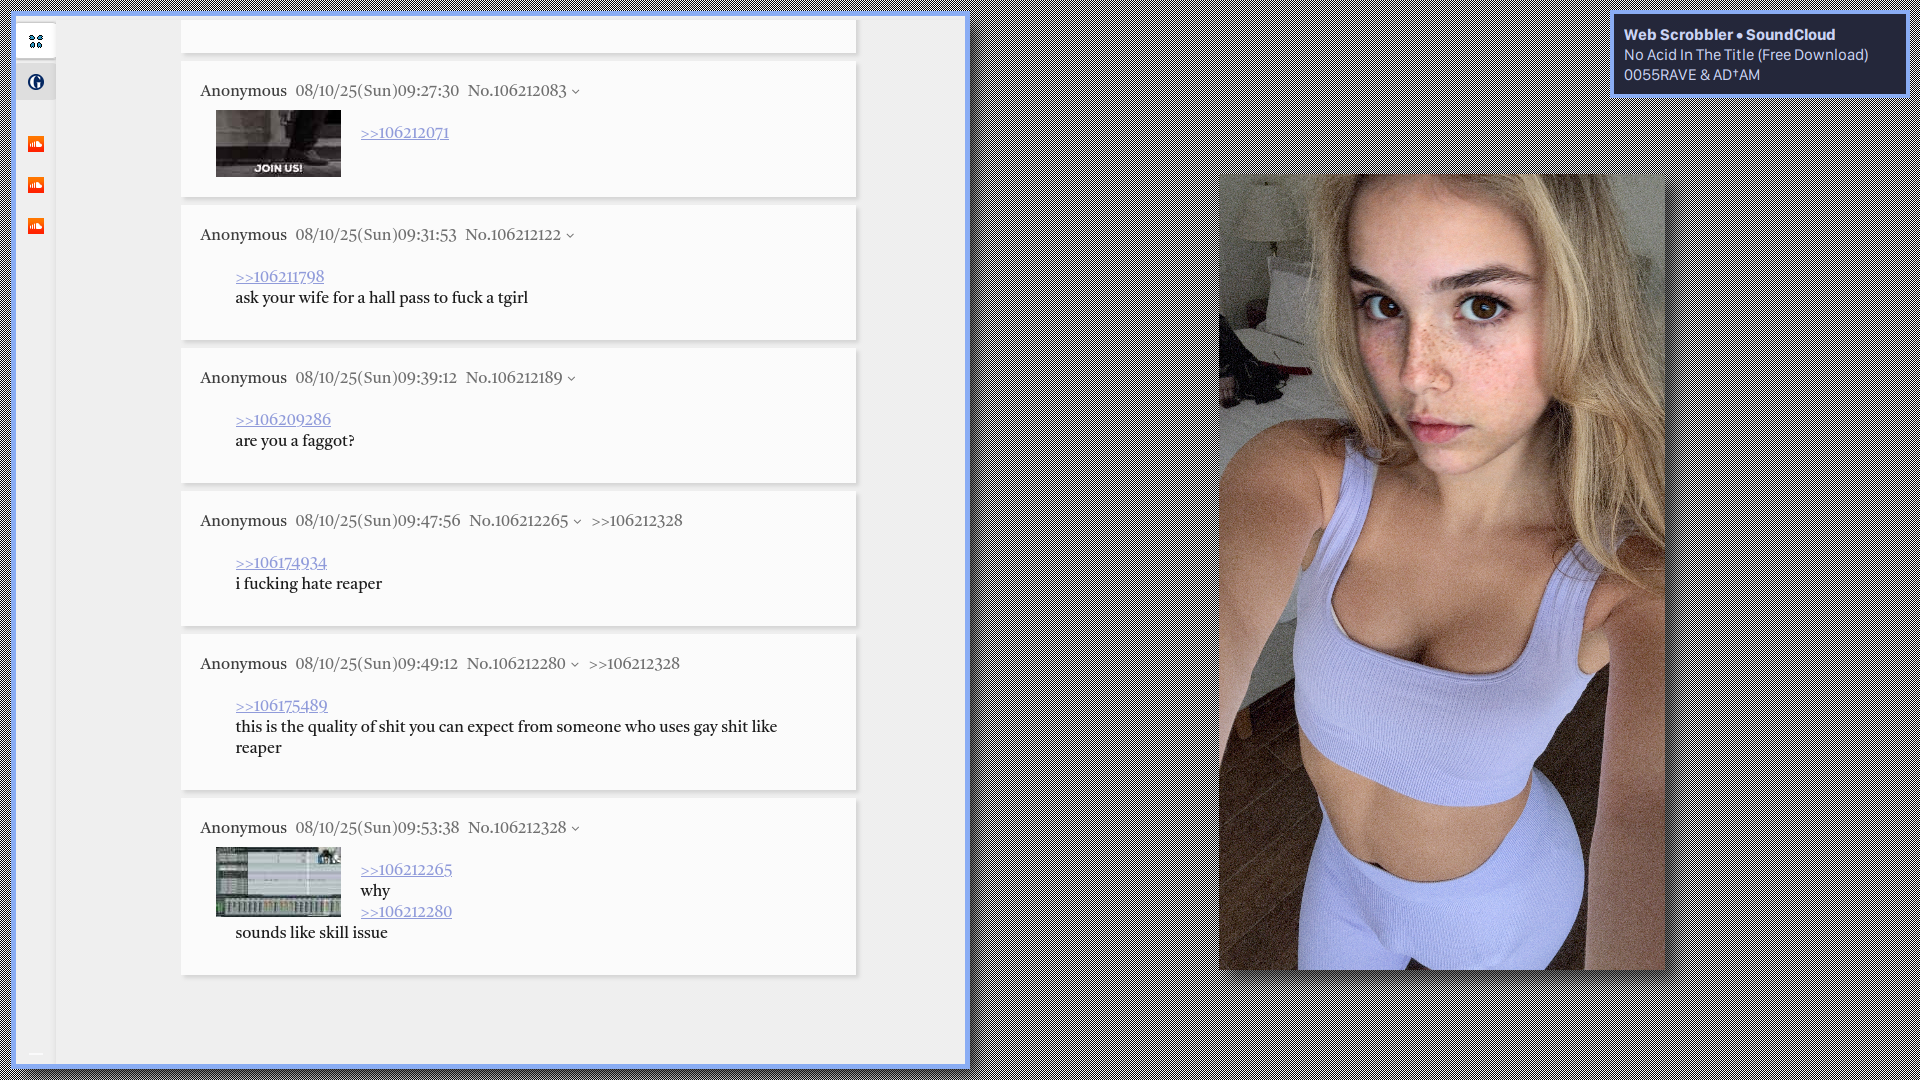Click timestamp 08/10/25(Sun)09:47:56

coord(378,520)
